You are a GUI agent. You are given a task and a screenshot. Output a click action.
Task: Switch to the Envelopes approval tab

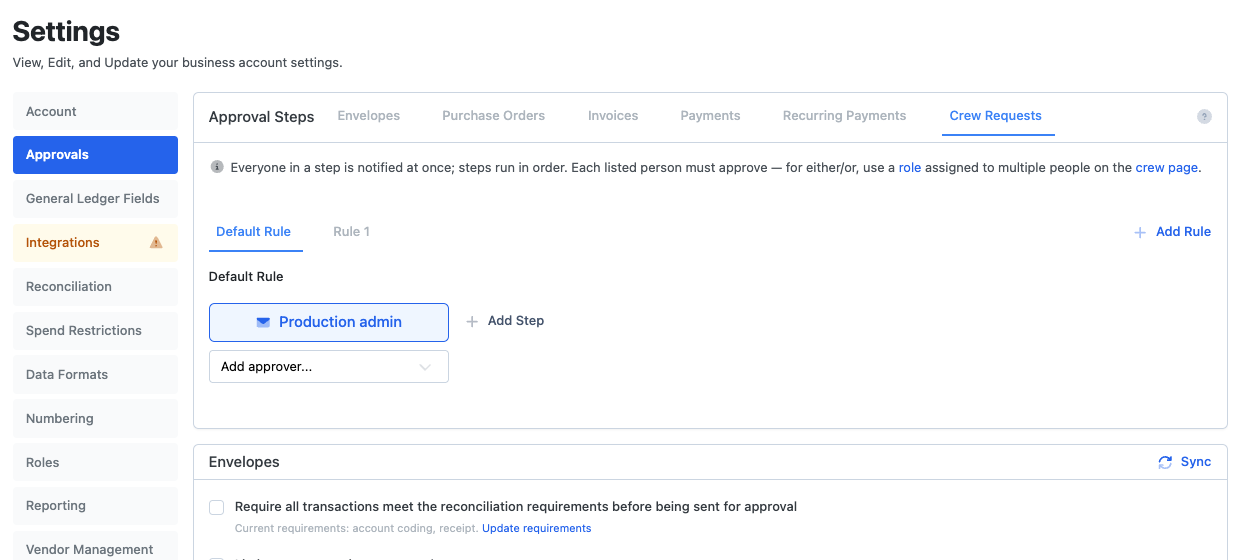click(369, 116)
